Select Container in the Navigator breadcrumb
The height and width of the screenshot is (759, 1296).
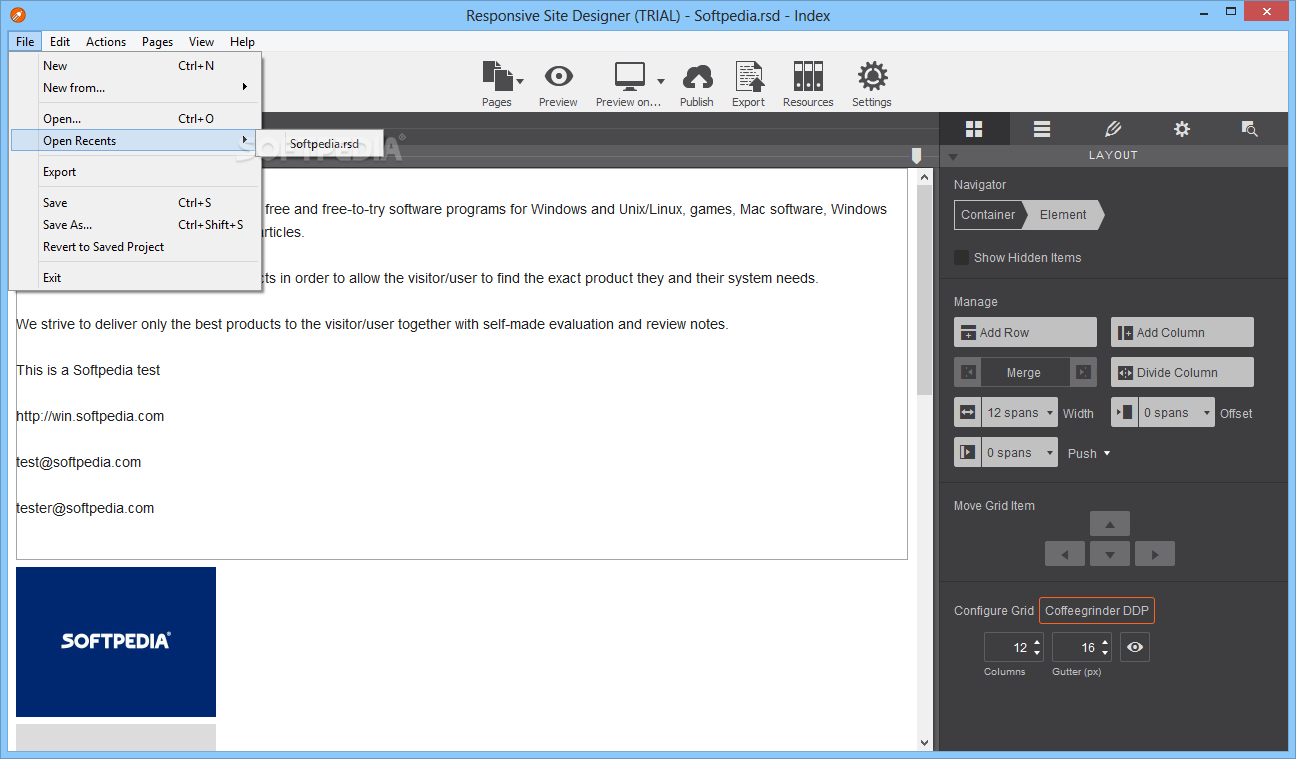pos(988,214)
